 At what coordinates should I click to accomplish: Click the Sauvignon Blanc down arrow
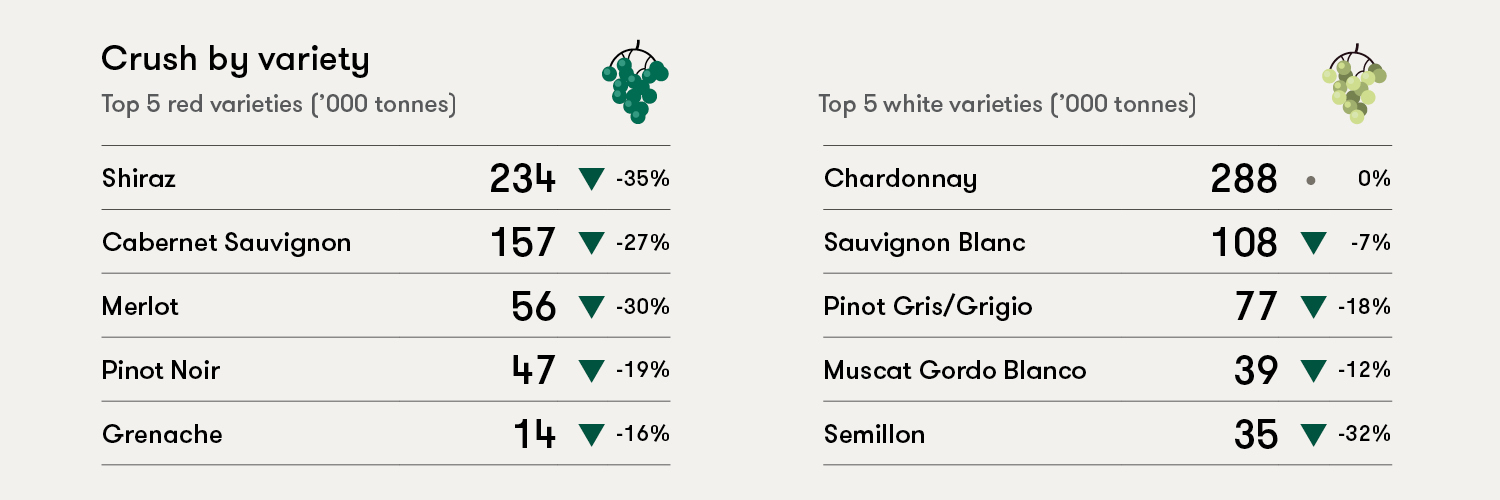click(1313, 243)
